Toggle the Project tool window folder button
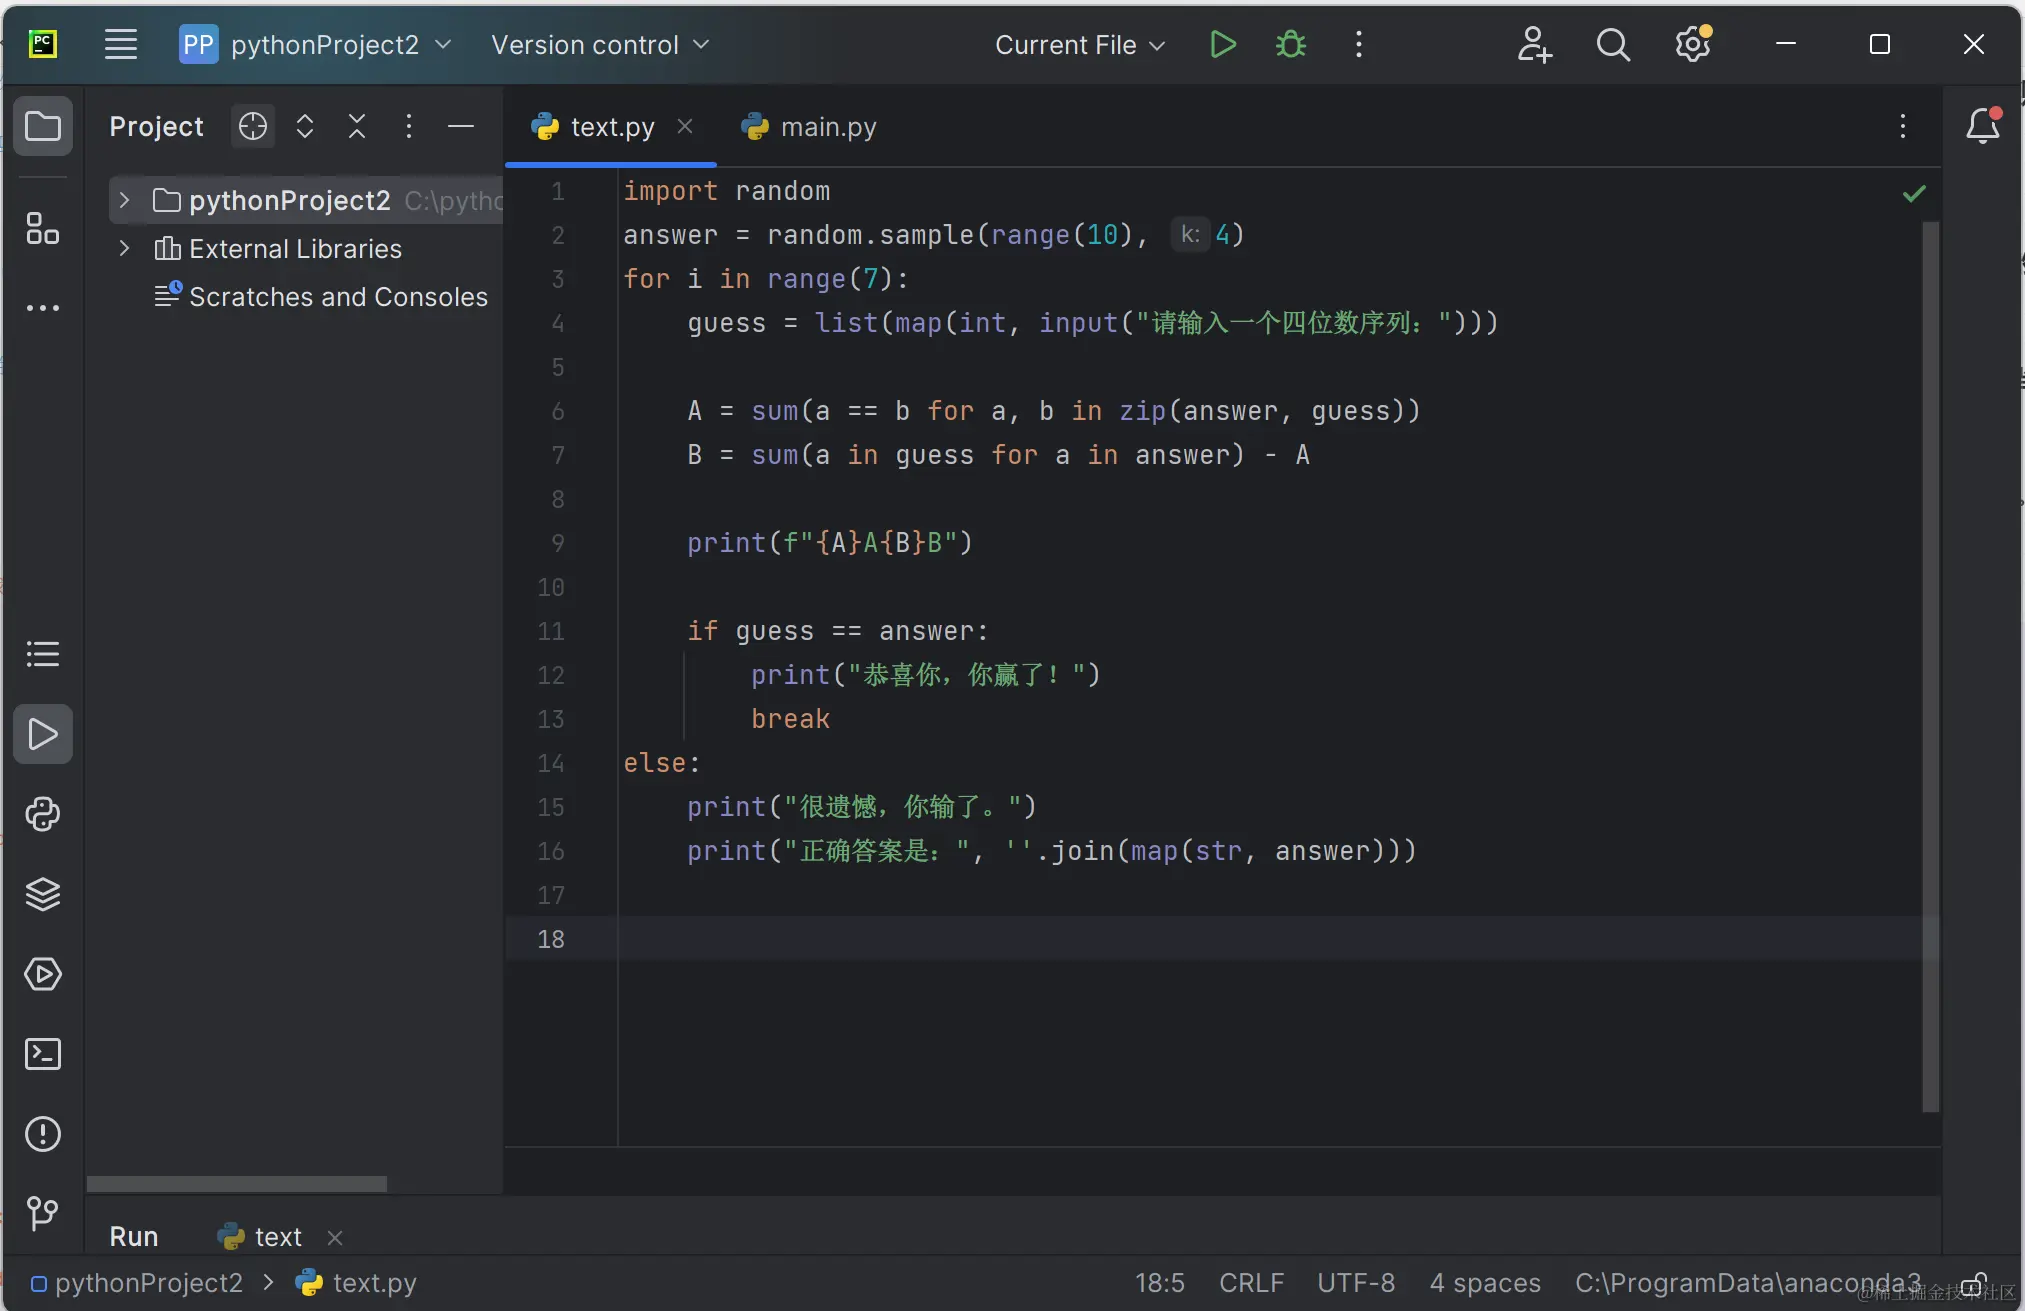Screen dimensions: 2025x1311 point(43,127)
